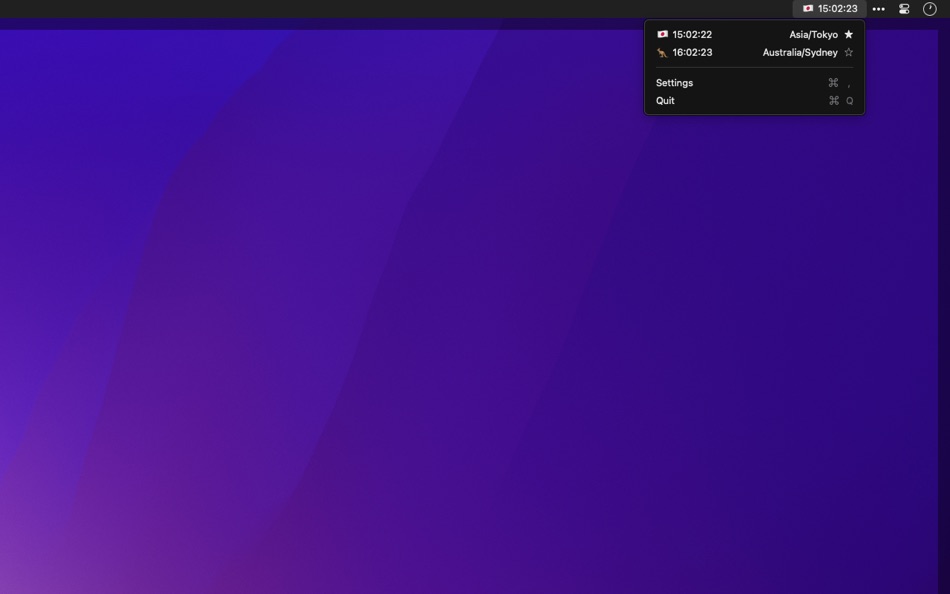The width and height of the screenshot is (950, 594).
Task: Open Settings from the clock menu
Action: click(x=754, y=83)
